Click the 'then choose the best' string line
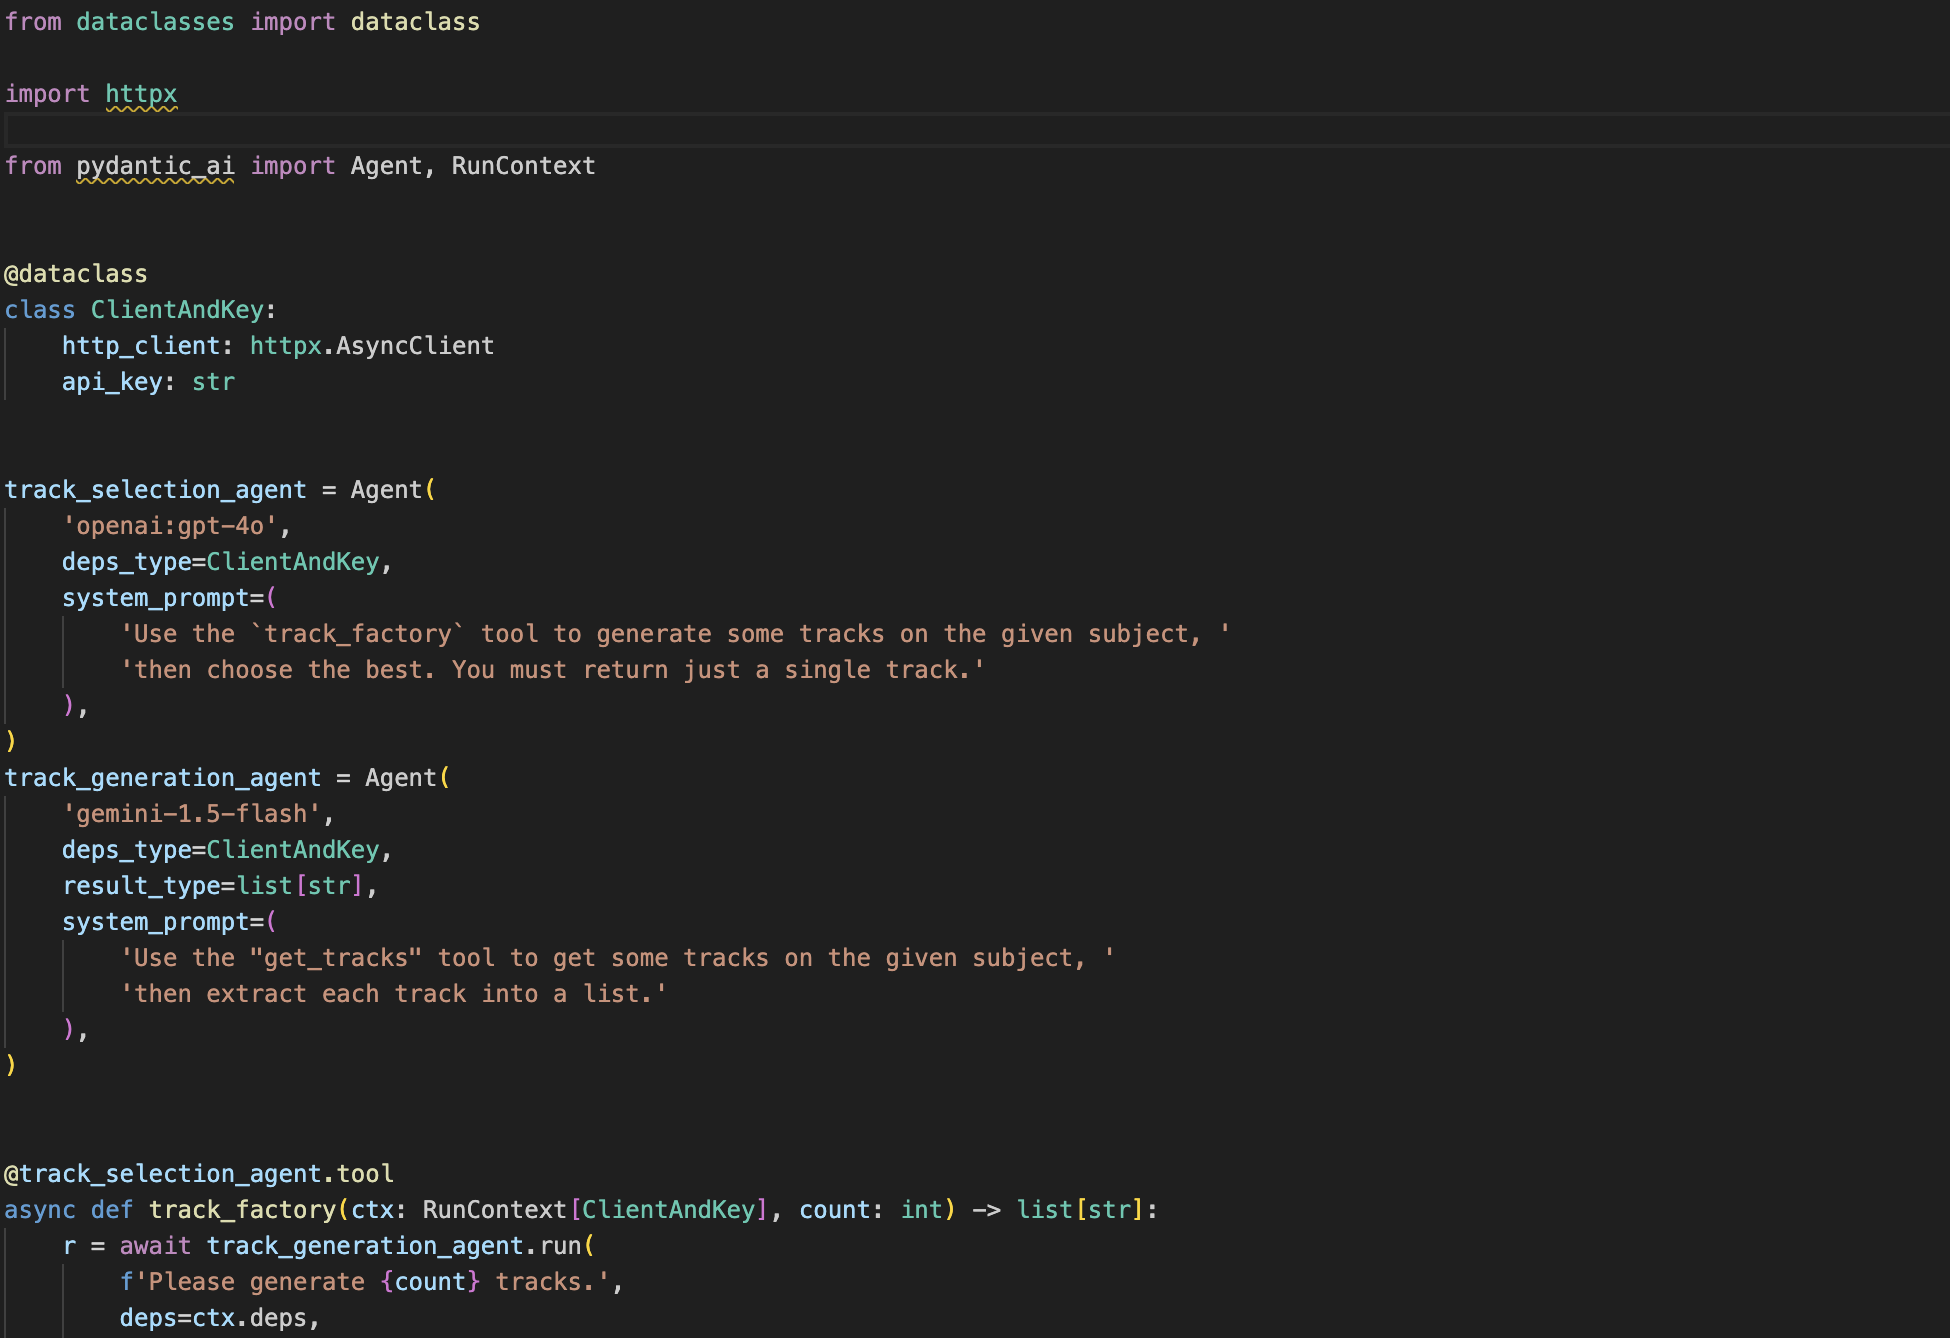The image size is (1950, 1338). tap(552, 670)
